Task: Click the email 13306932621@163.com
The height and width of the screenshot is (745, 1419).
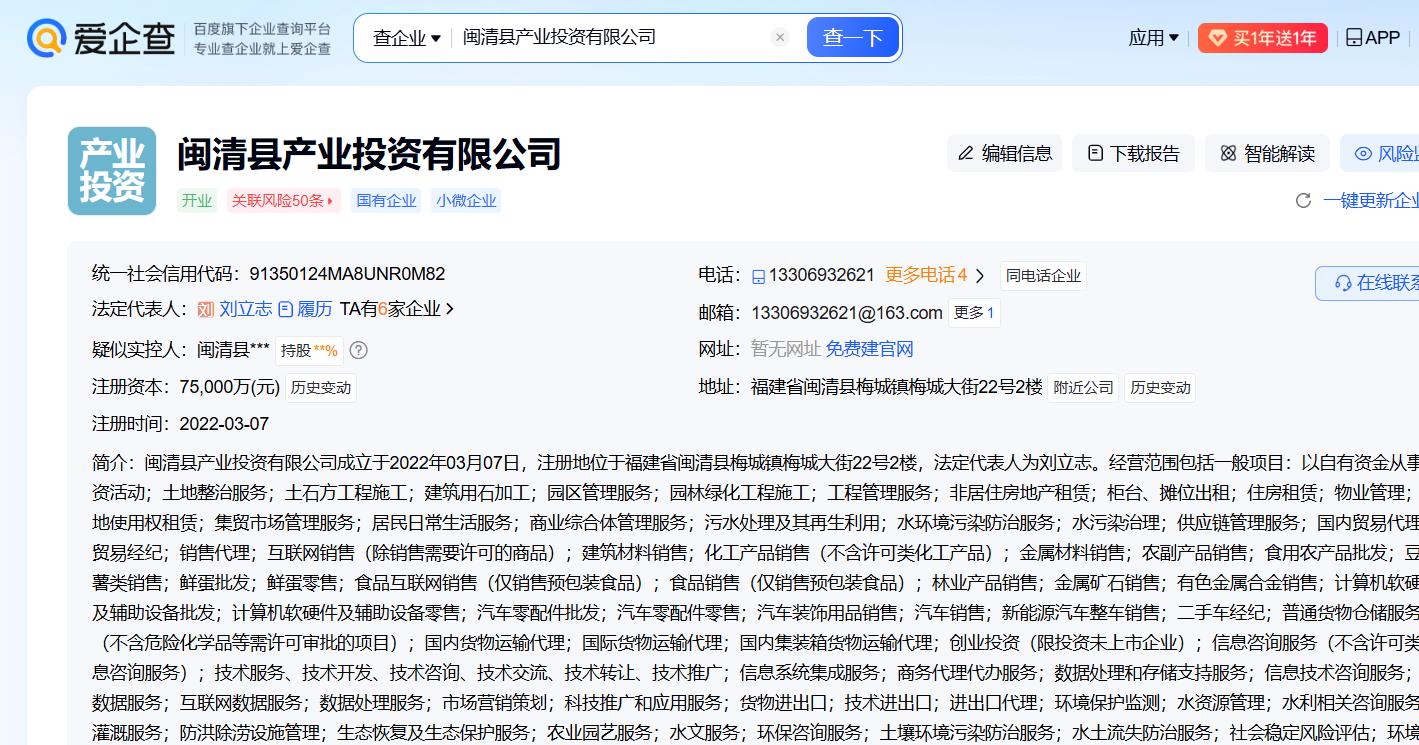Action: coord(847,313)
